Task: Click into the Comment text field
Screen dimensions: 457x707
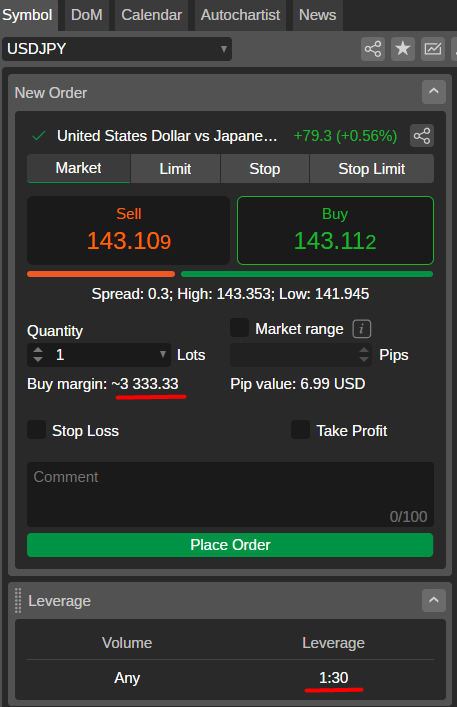Action: pos(230,494)
